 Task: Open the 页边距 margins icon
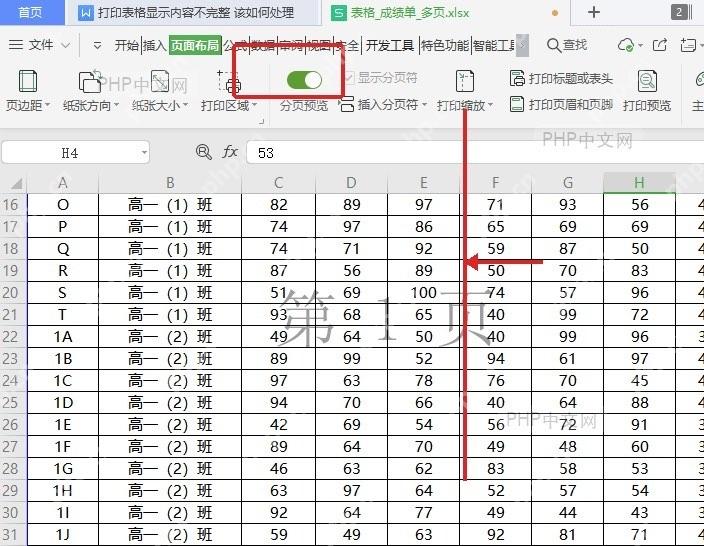(x=27, y=81)
